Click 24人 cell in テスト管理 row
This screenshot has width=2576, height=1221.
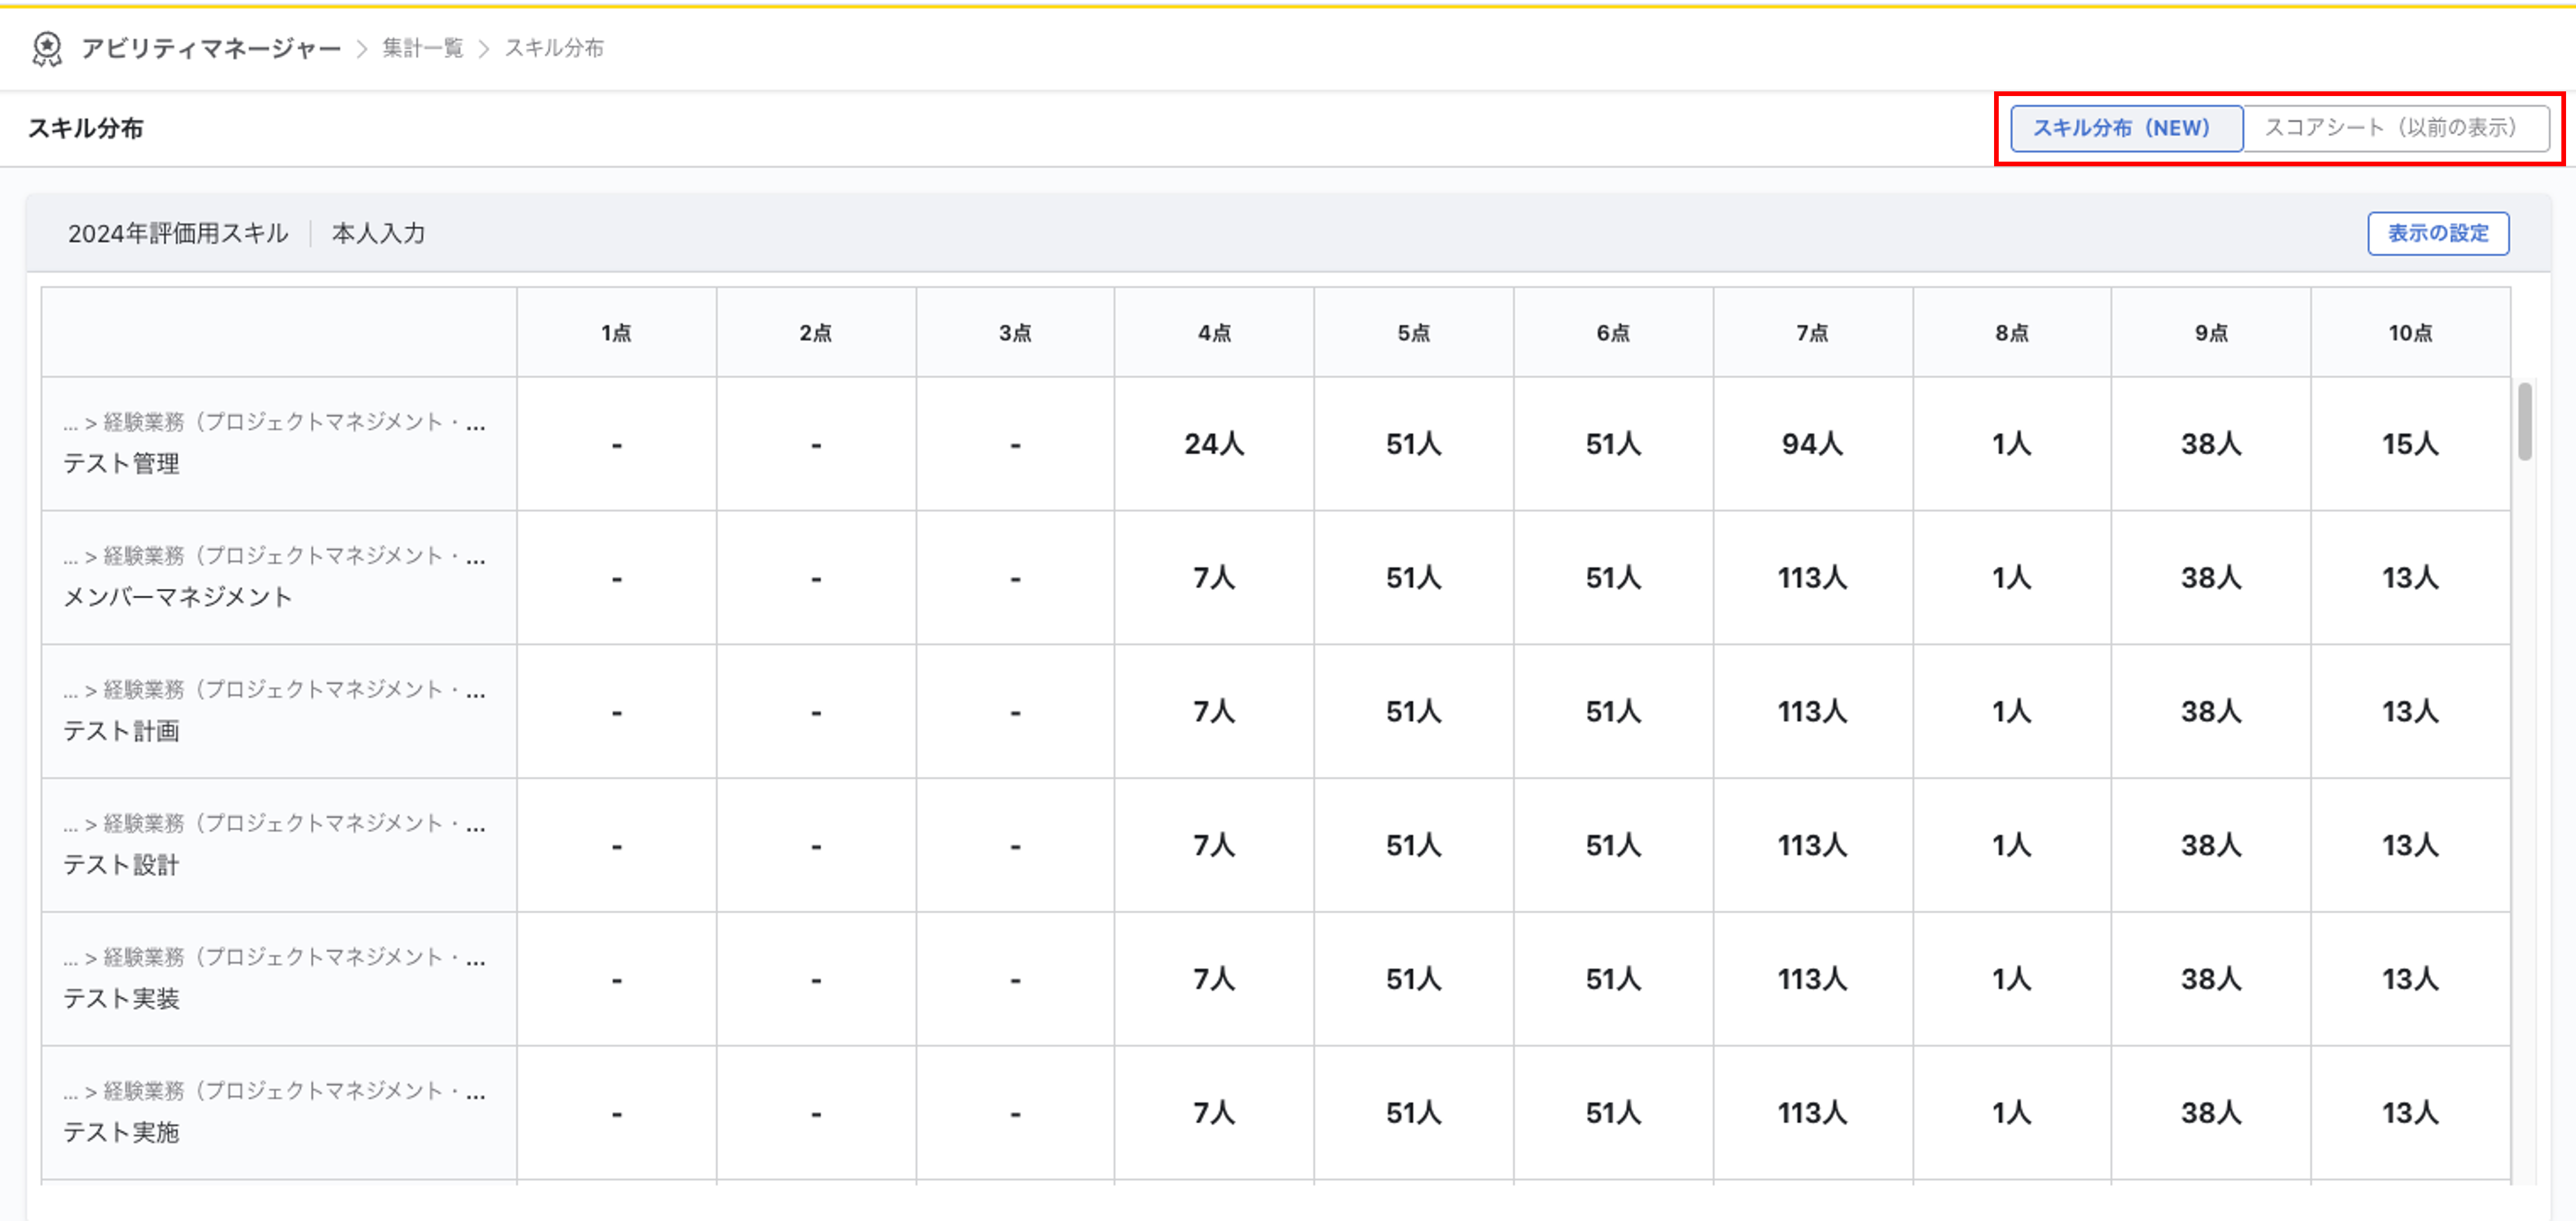pos(1214,444)
